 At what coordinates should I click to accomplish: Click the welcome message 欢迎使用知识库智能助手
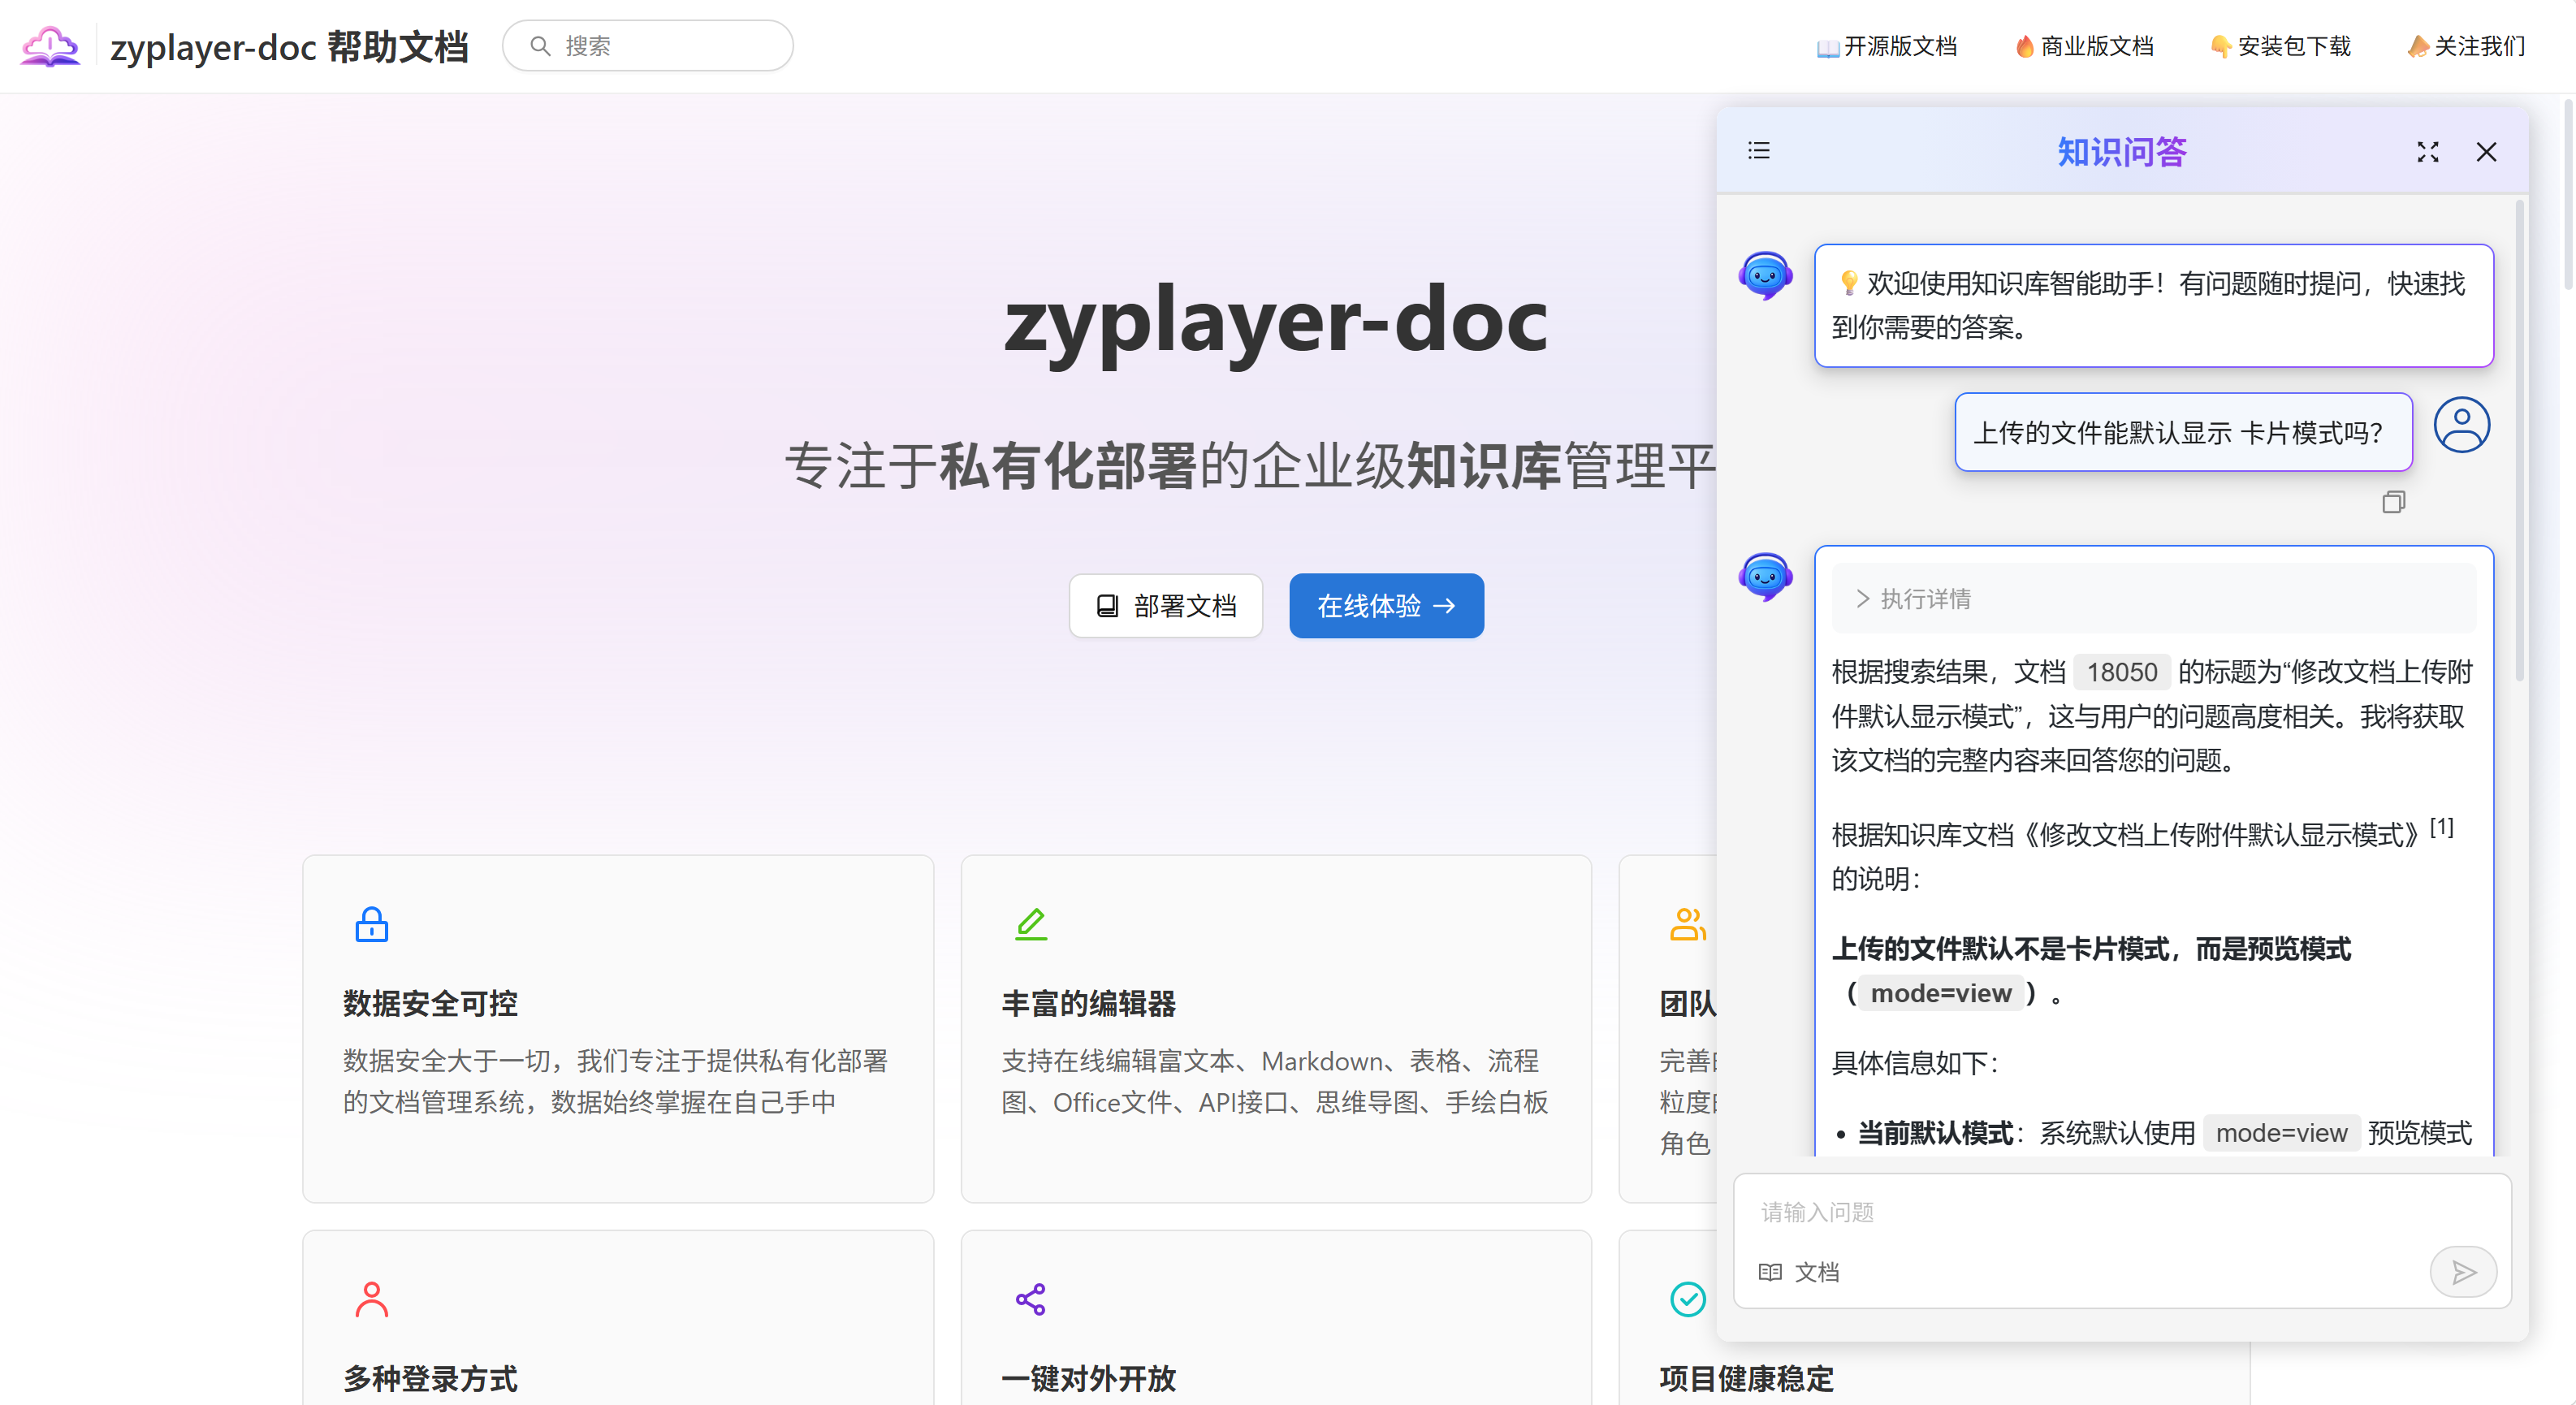click(2153, 305)
